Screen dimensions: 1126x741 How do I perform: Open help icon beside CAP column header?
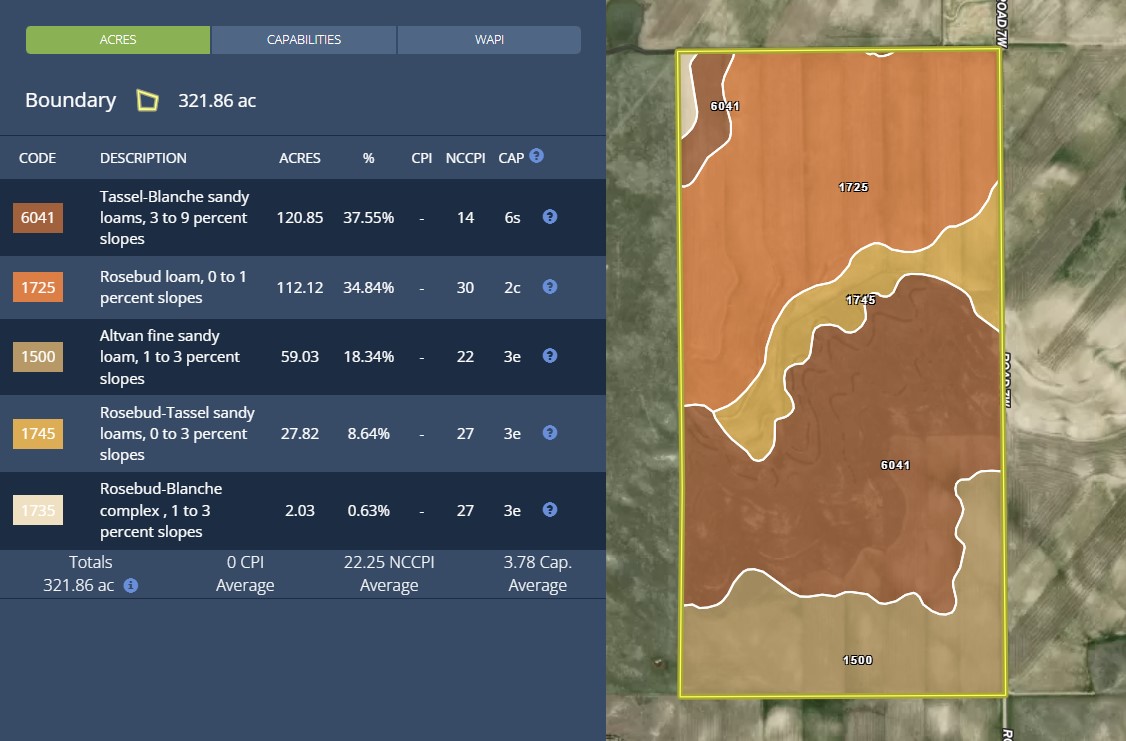coord(537,156)
